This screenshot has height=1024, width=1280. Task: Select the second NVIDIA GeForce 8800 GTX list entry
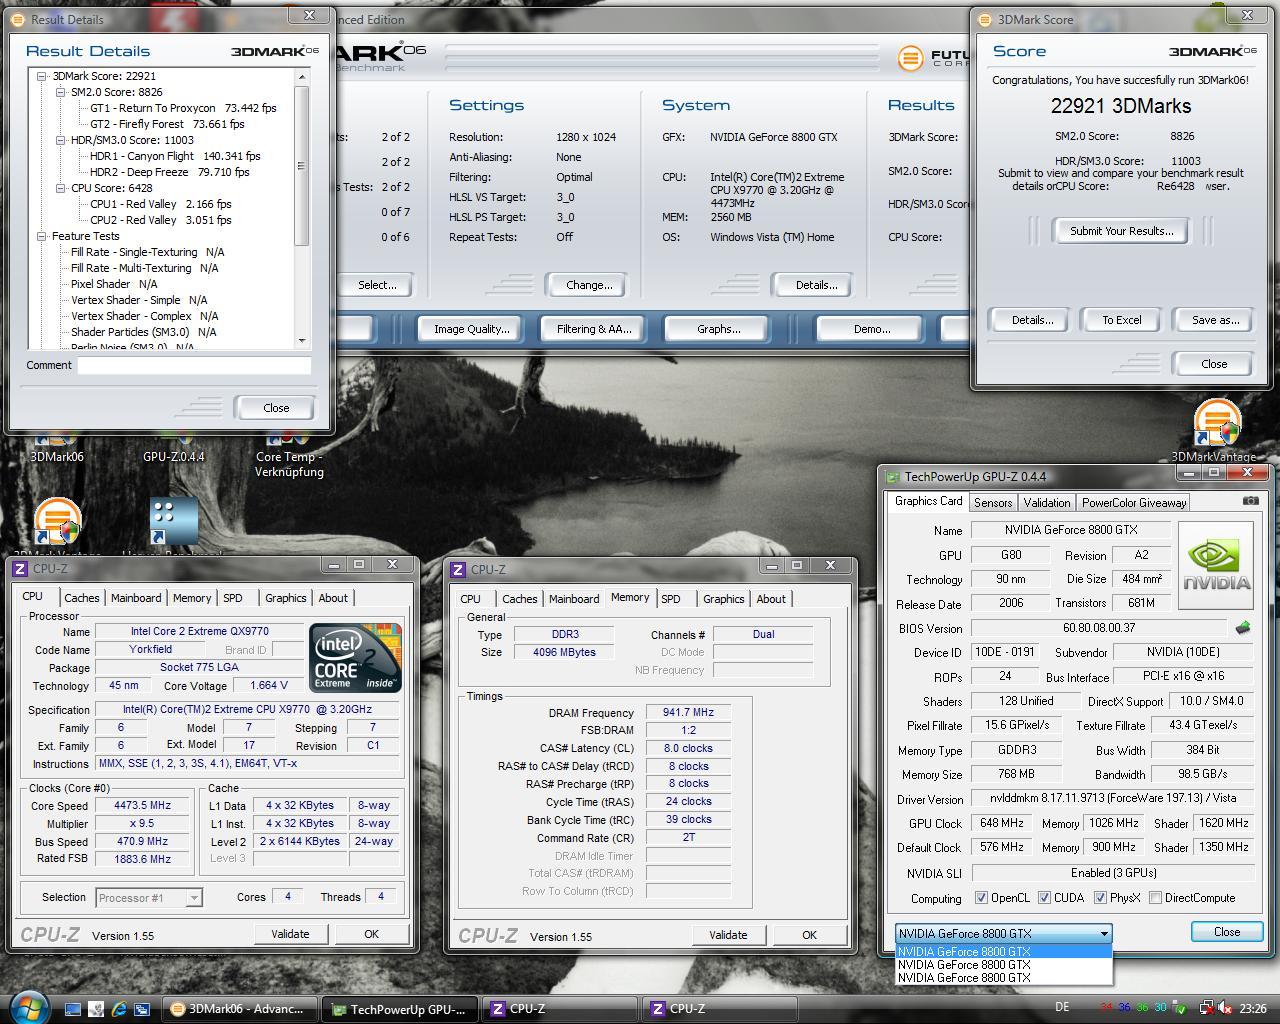tap(1003, 965)
